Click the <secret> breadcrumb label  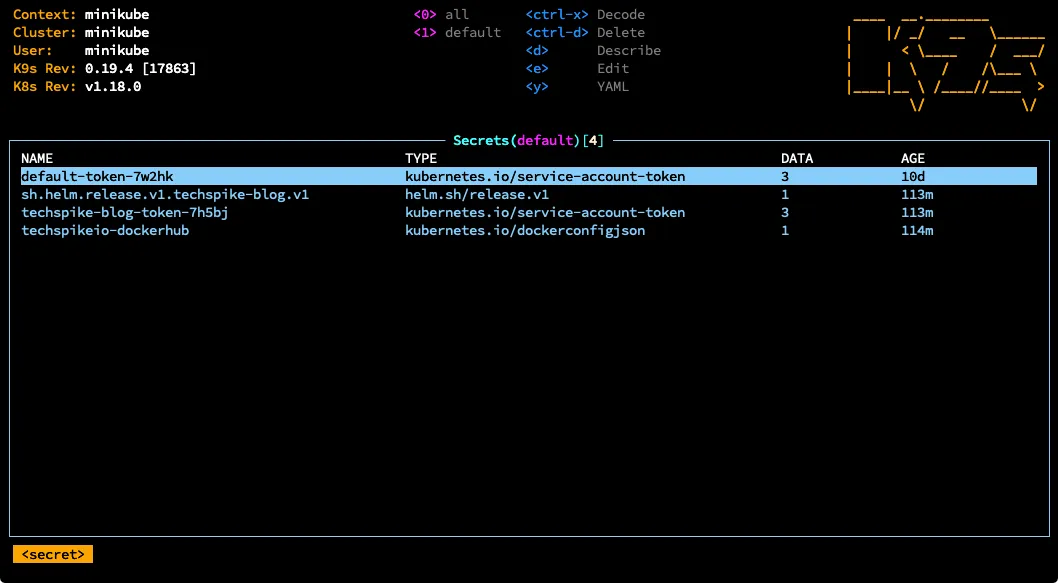(x=53, y=554)
